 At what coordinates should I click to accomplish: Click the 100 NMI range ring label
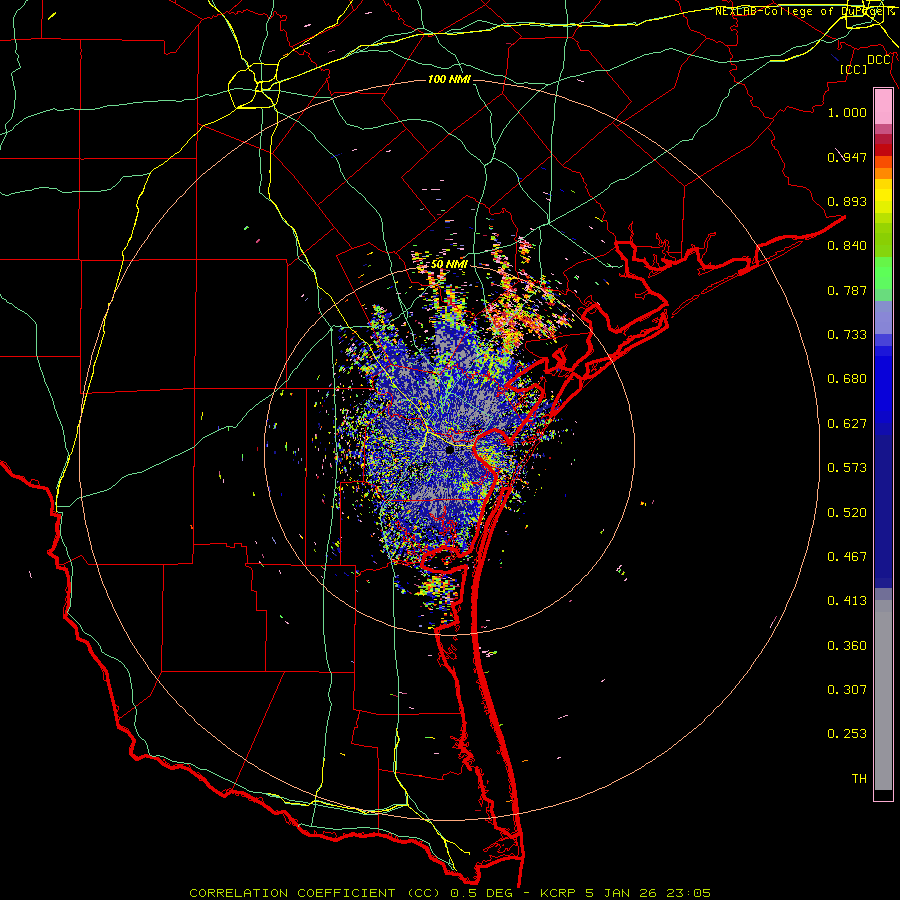[x=449, y=79]
